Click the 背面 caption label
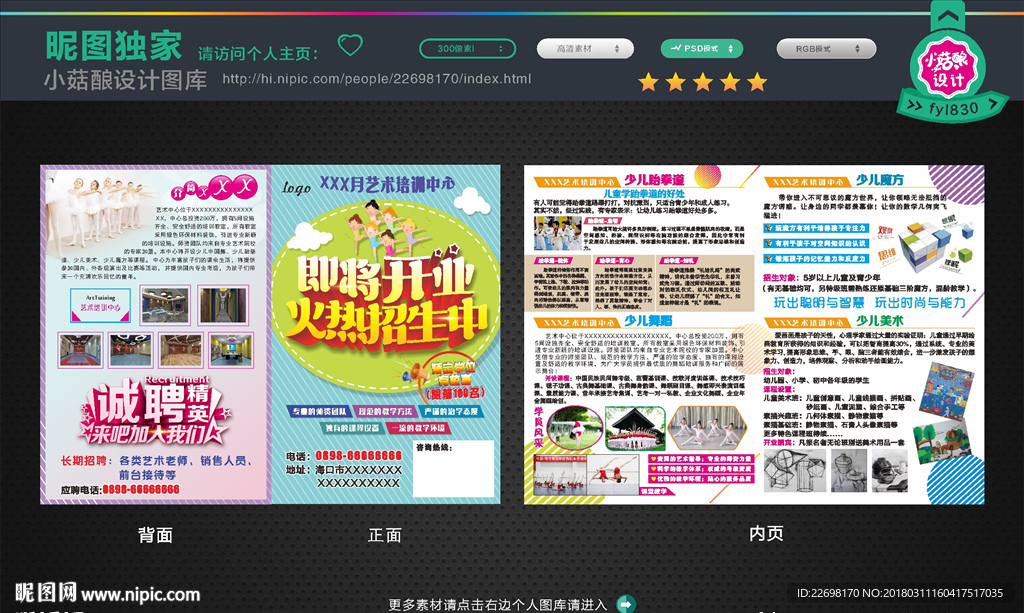 pyautogui.click(x=155, y=535)
